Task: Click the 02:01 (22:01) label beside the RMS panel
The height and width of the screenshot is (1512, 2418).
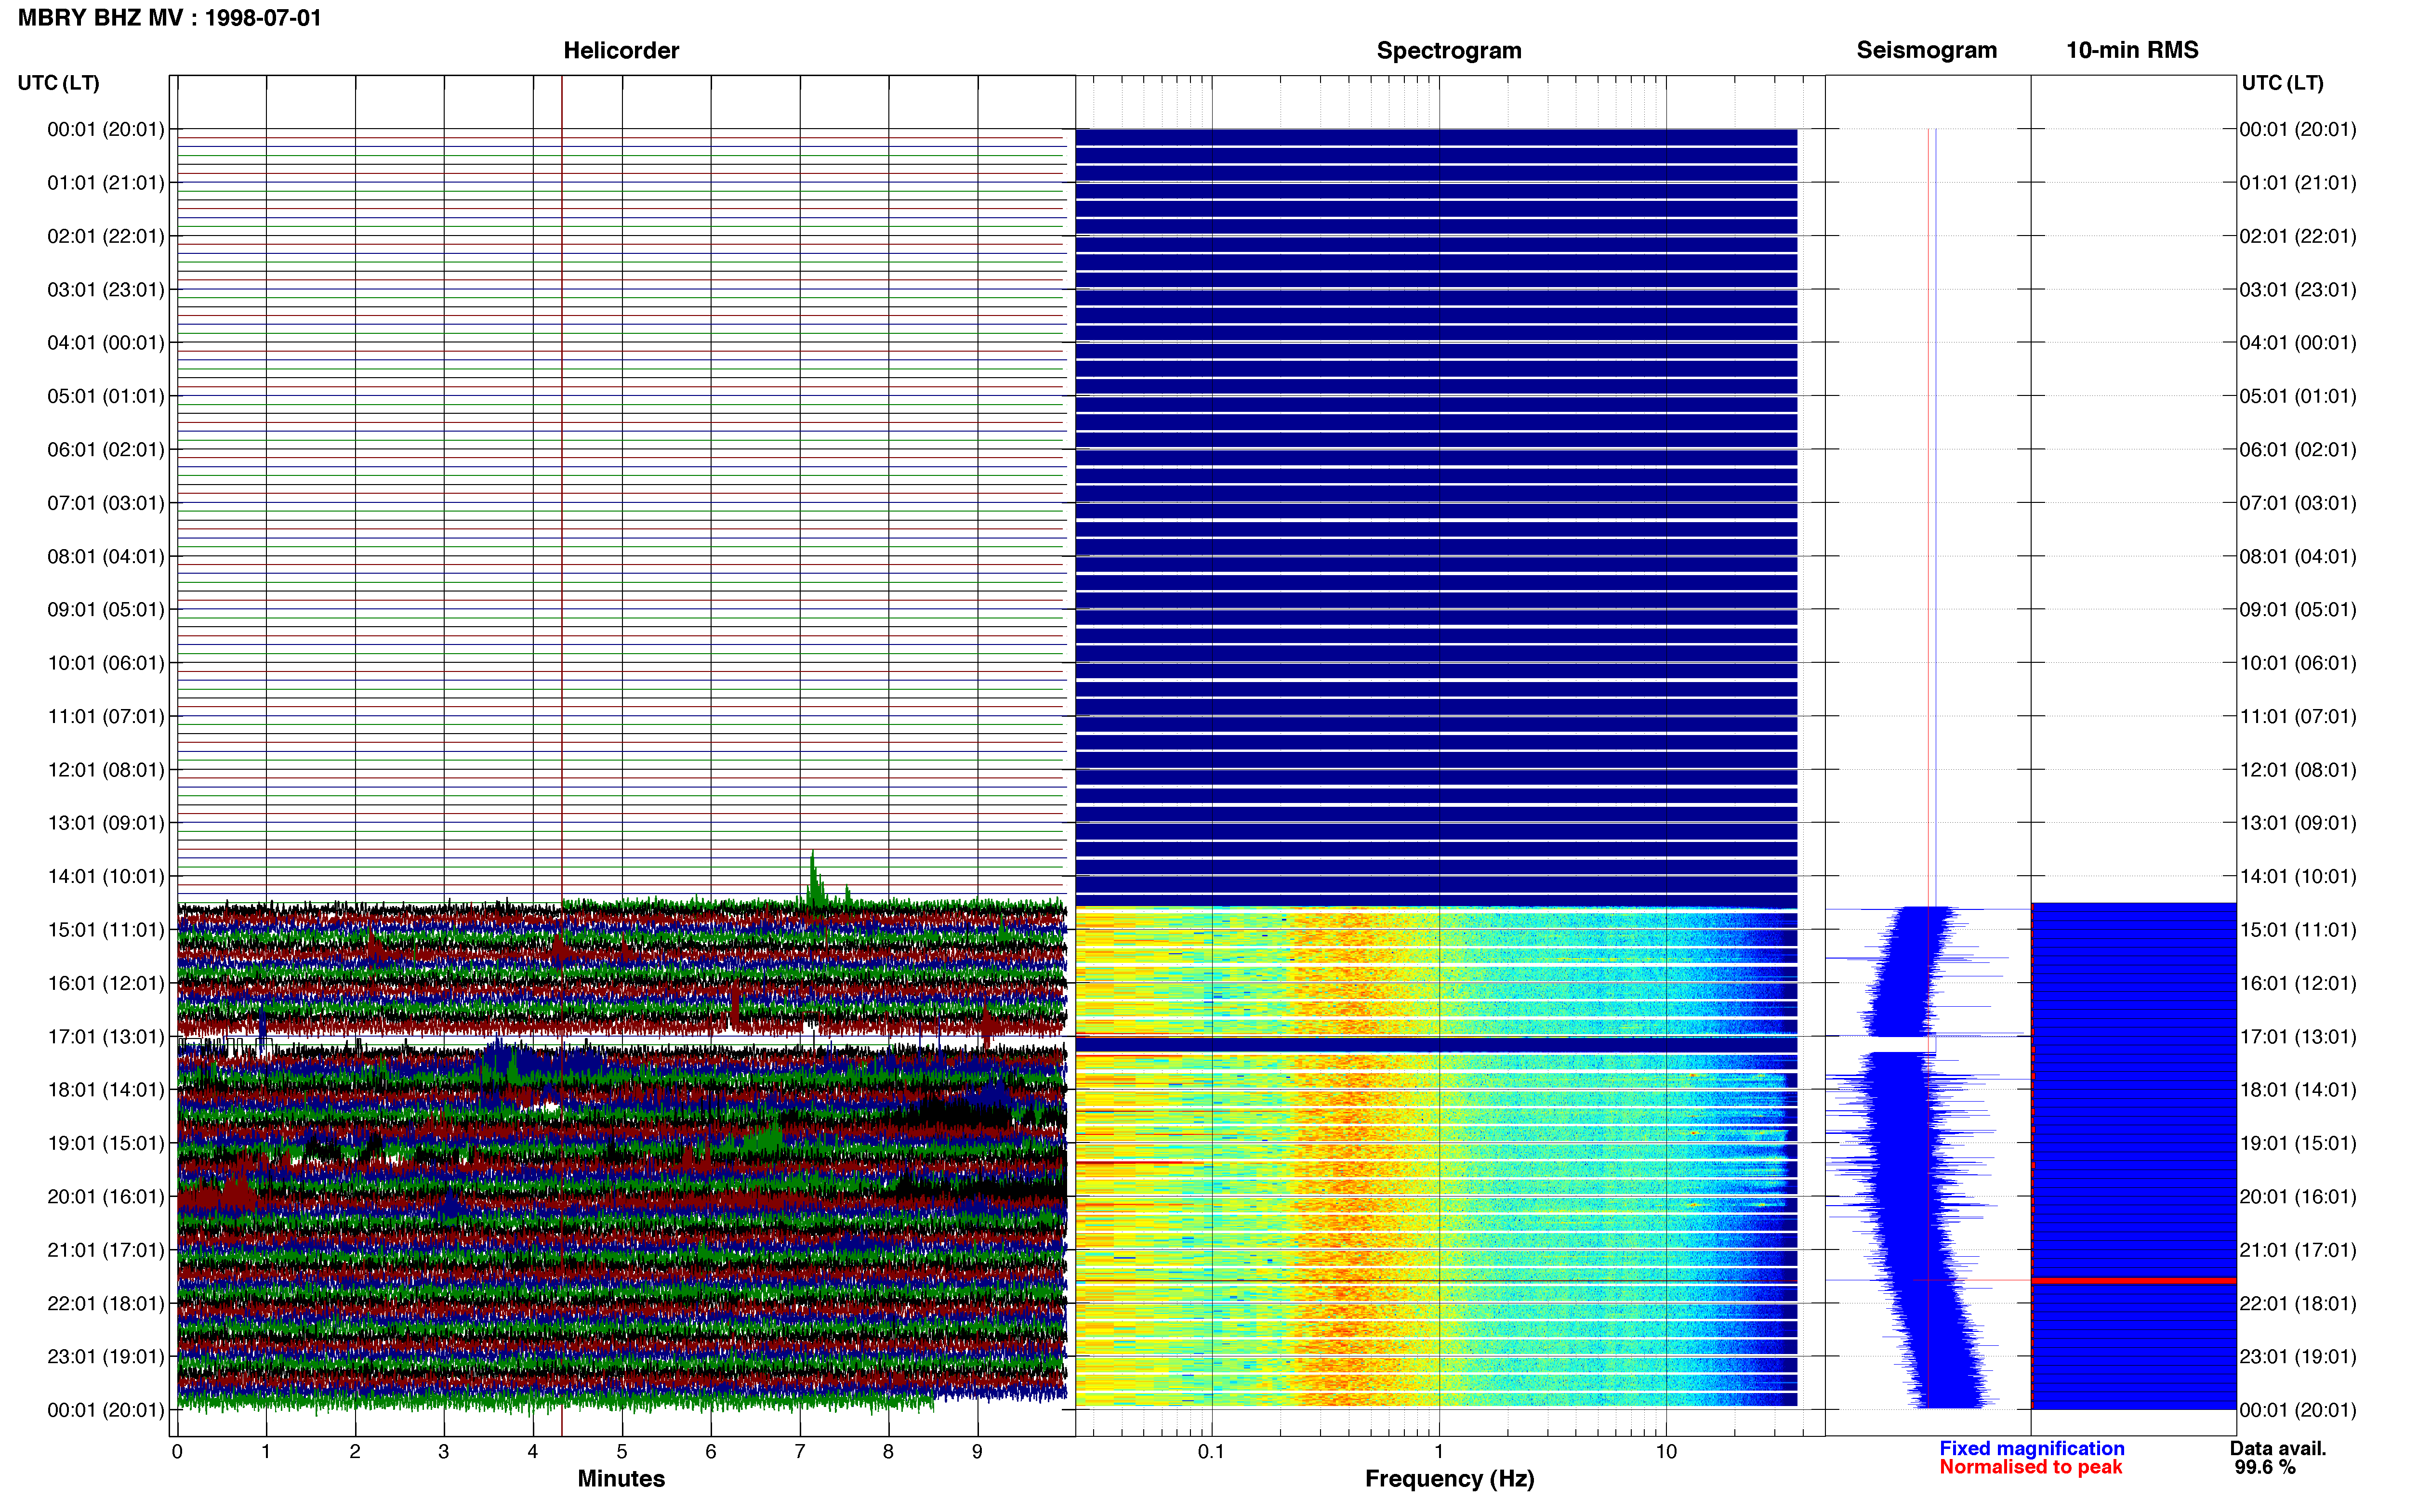Action: pyautogui.click(x=2298, y=236)
